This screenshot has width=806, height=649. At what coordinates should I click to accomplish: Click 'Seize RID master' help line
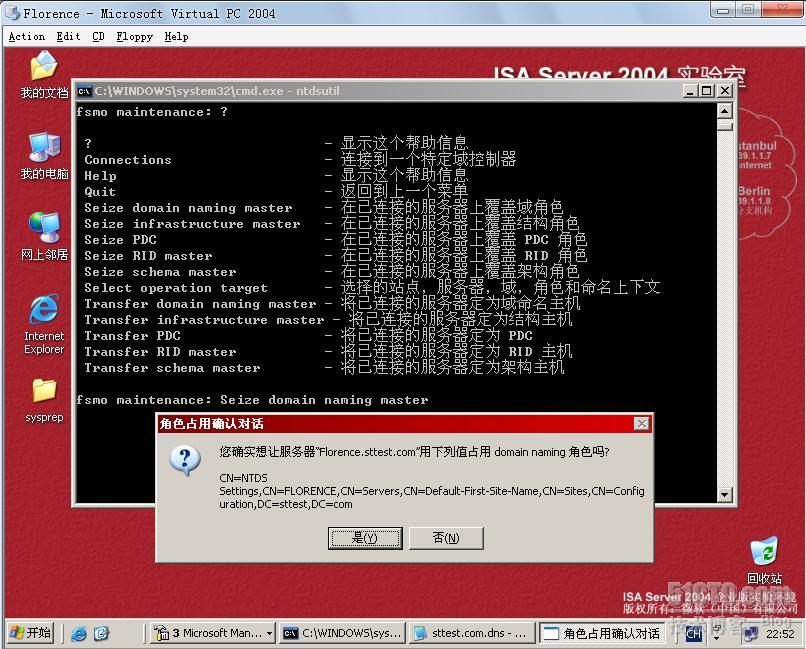click(x=335, y=256)
